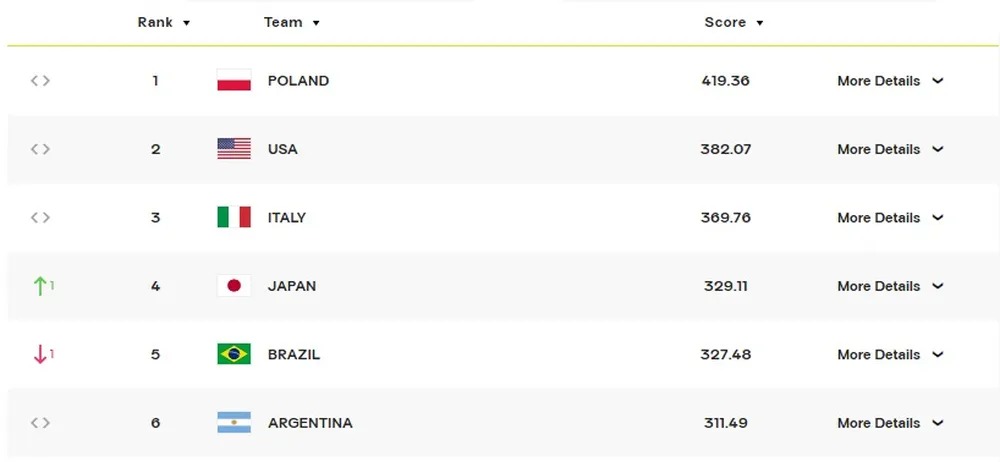Sort table by Team column
Image resolution: width=1000 pixels, height=462 pixels.
(x=292, y=22)
